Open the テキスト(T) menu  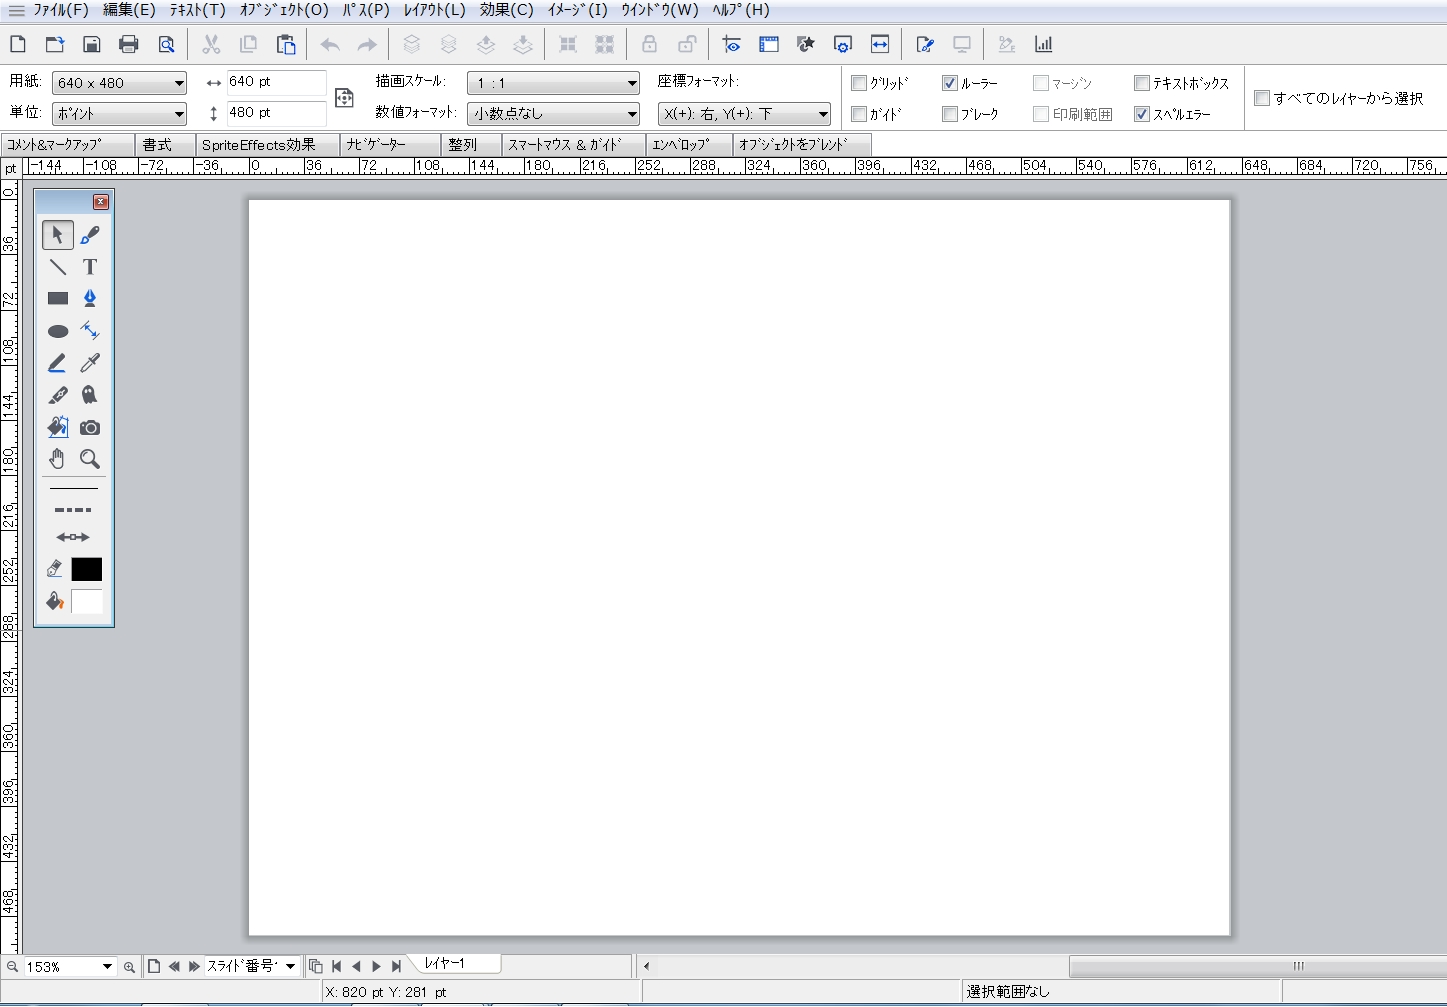tap(198, 10)
